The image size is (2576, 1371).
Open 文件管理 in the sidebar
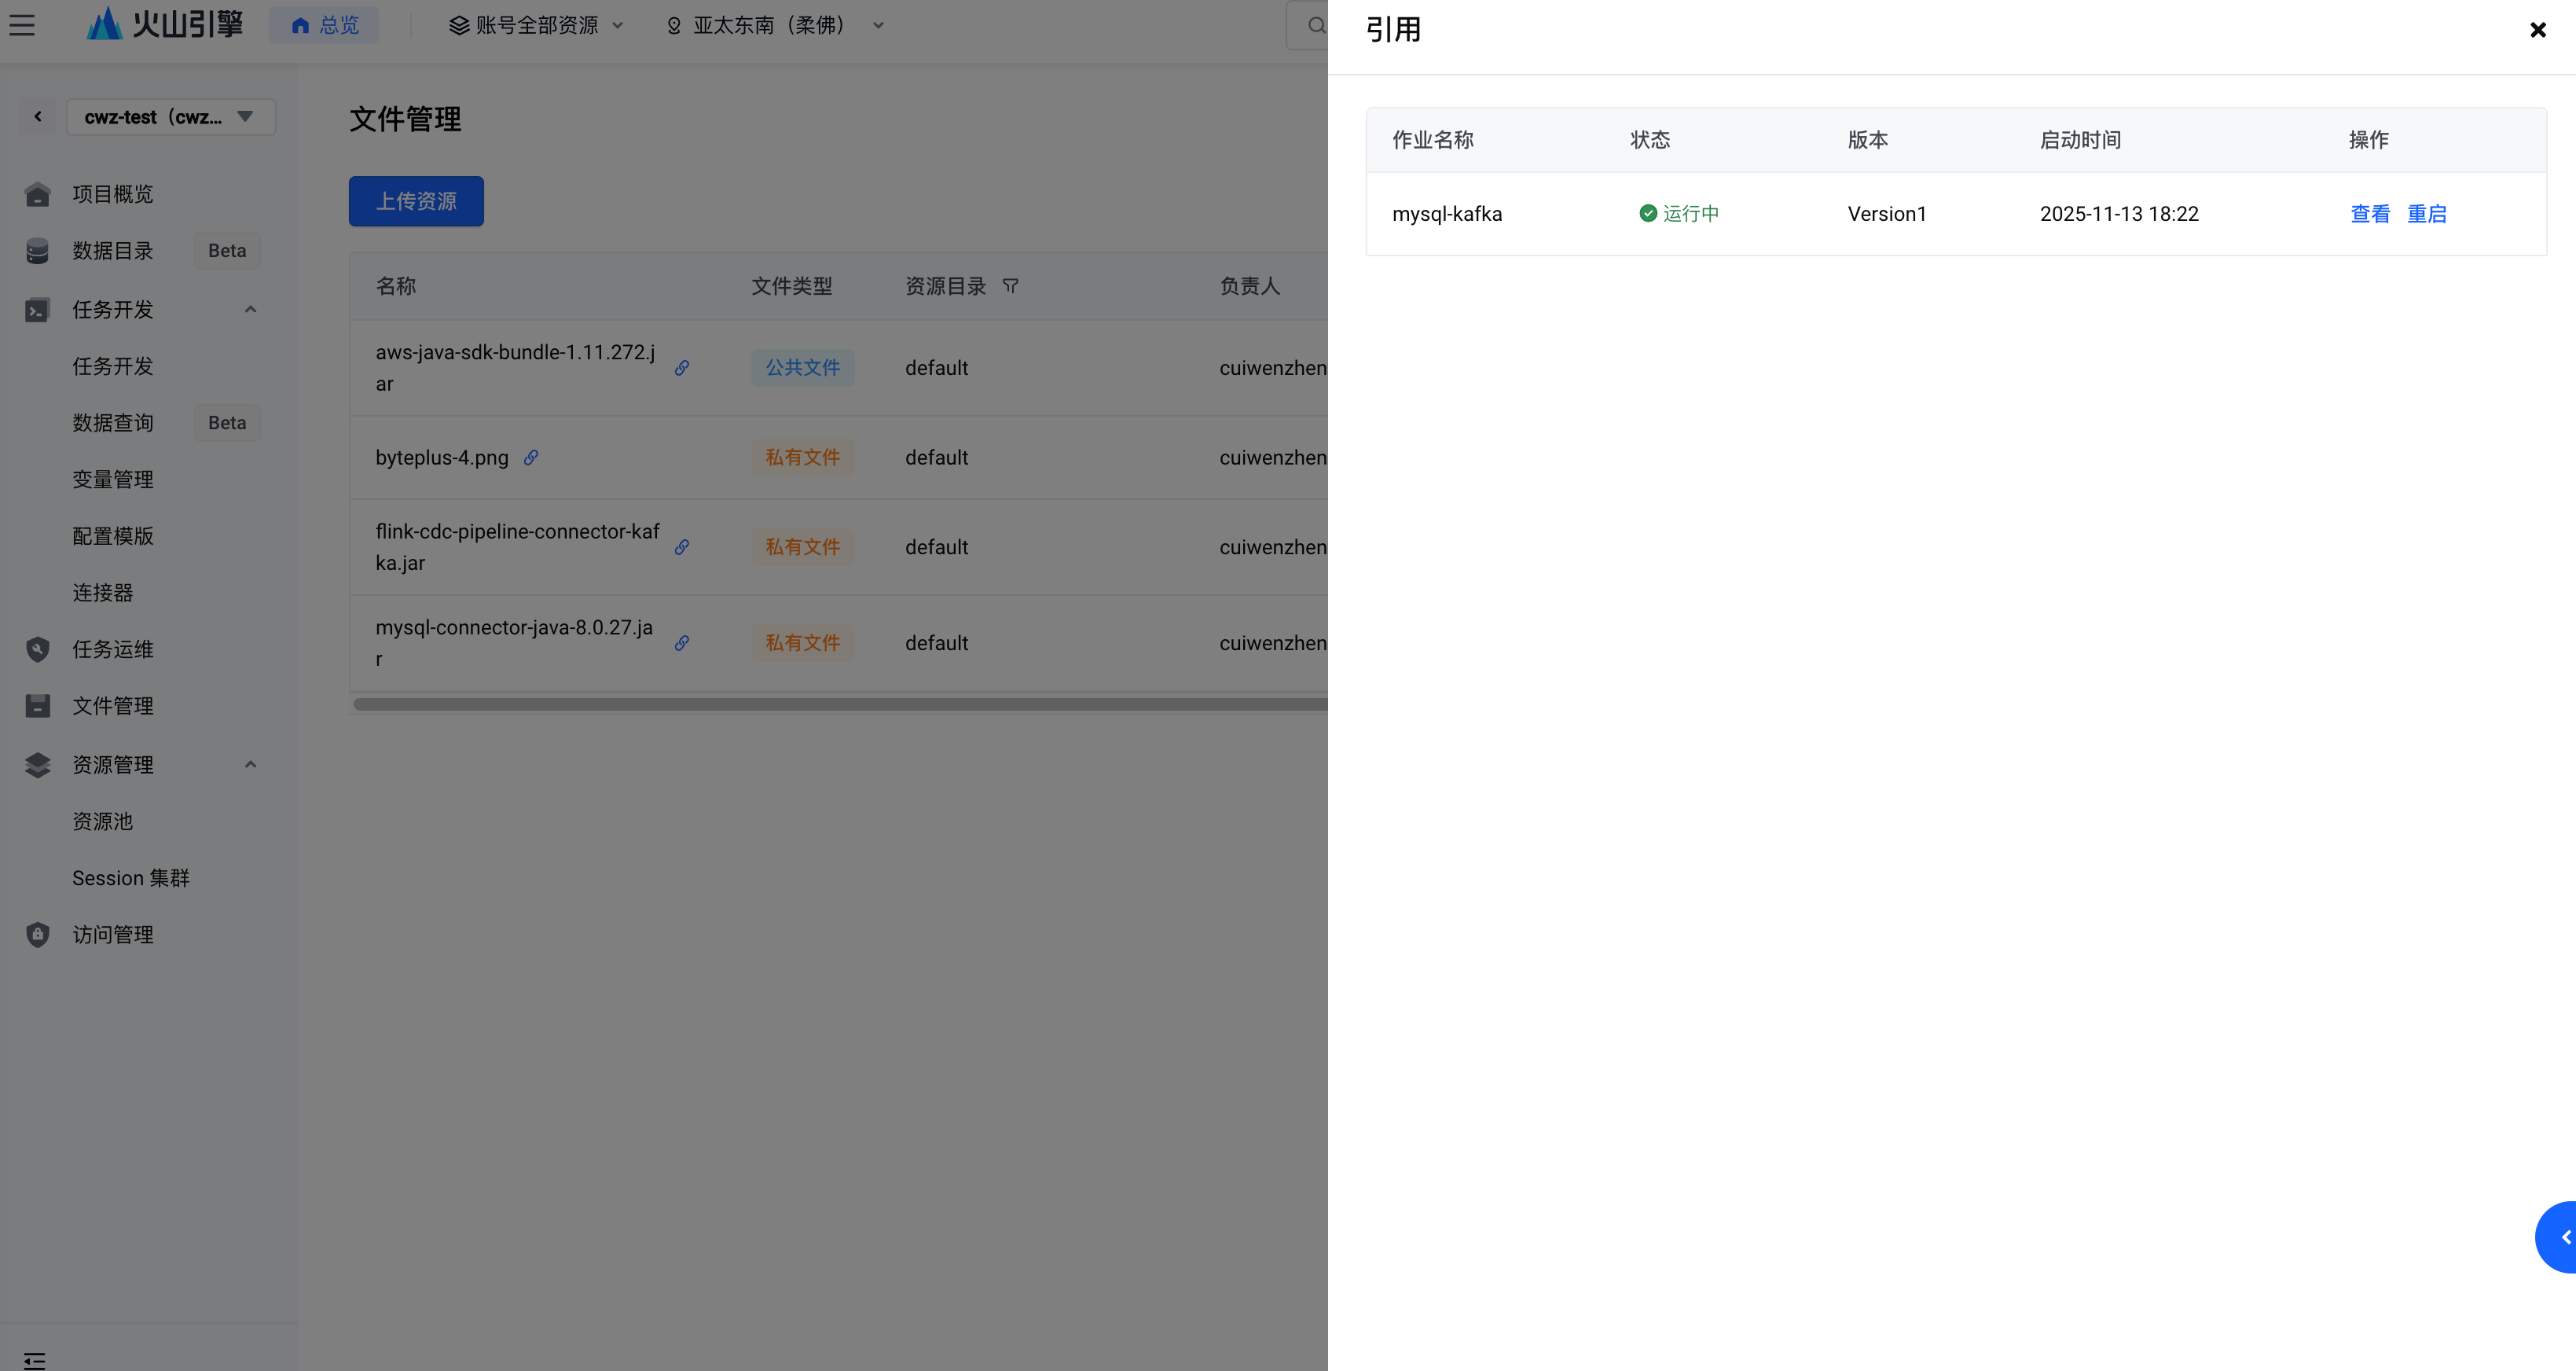112,706
